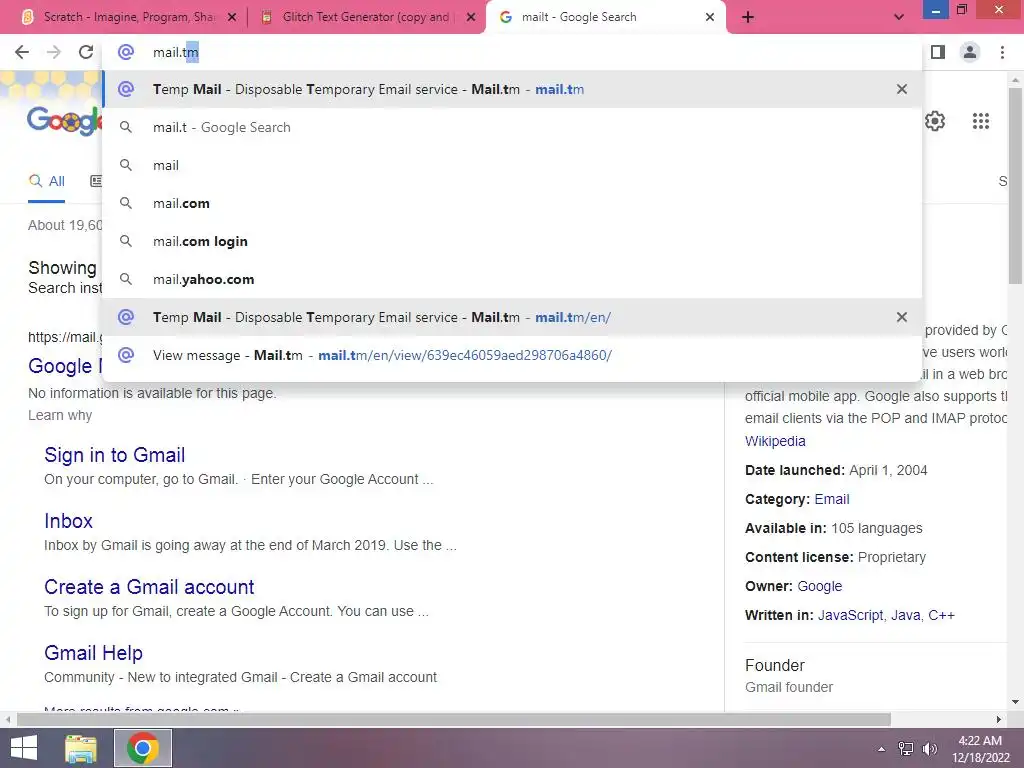Click the Google logo

click(64, 120)
